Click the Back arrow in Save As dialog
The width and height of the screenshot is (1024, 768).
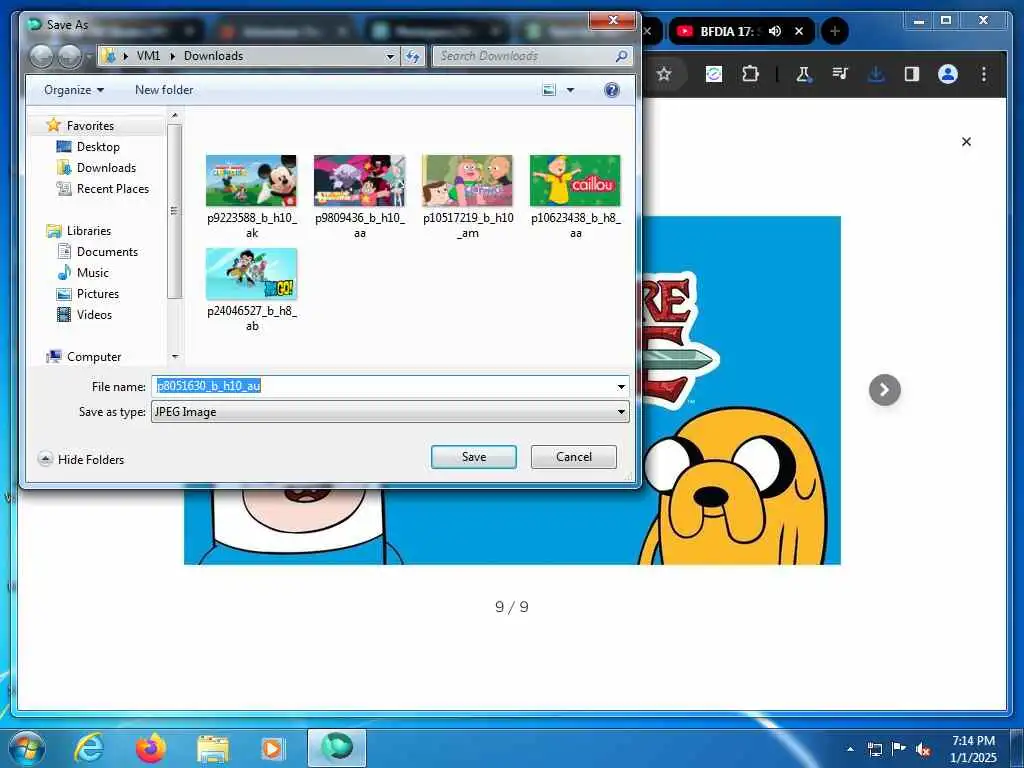tap(42, 57)
